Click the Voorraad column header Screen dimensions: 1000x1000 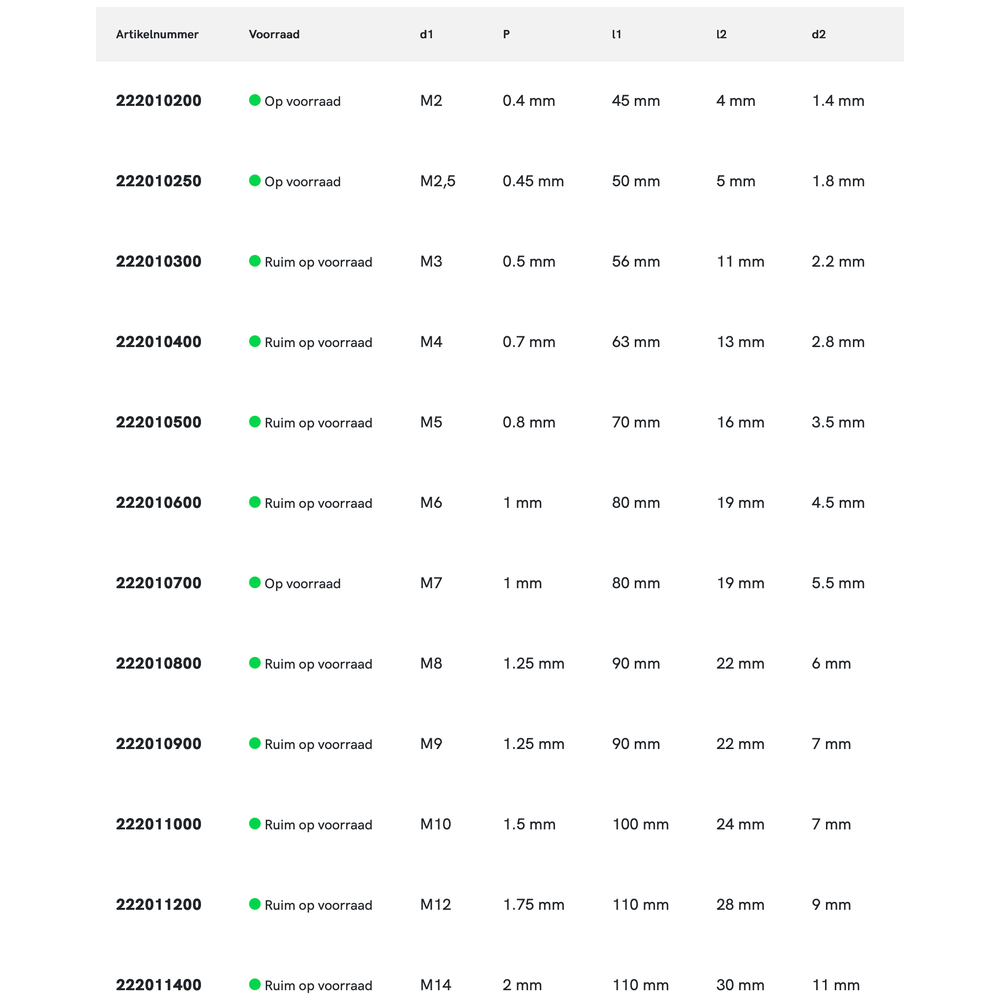(x=274, y=34)
